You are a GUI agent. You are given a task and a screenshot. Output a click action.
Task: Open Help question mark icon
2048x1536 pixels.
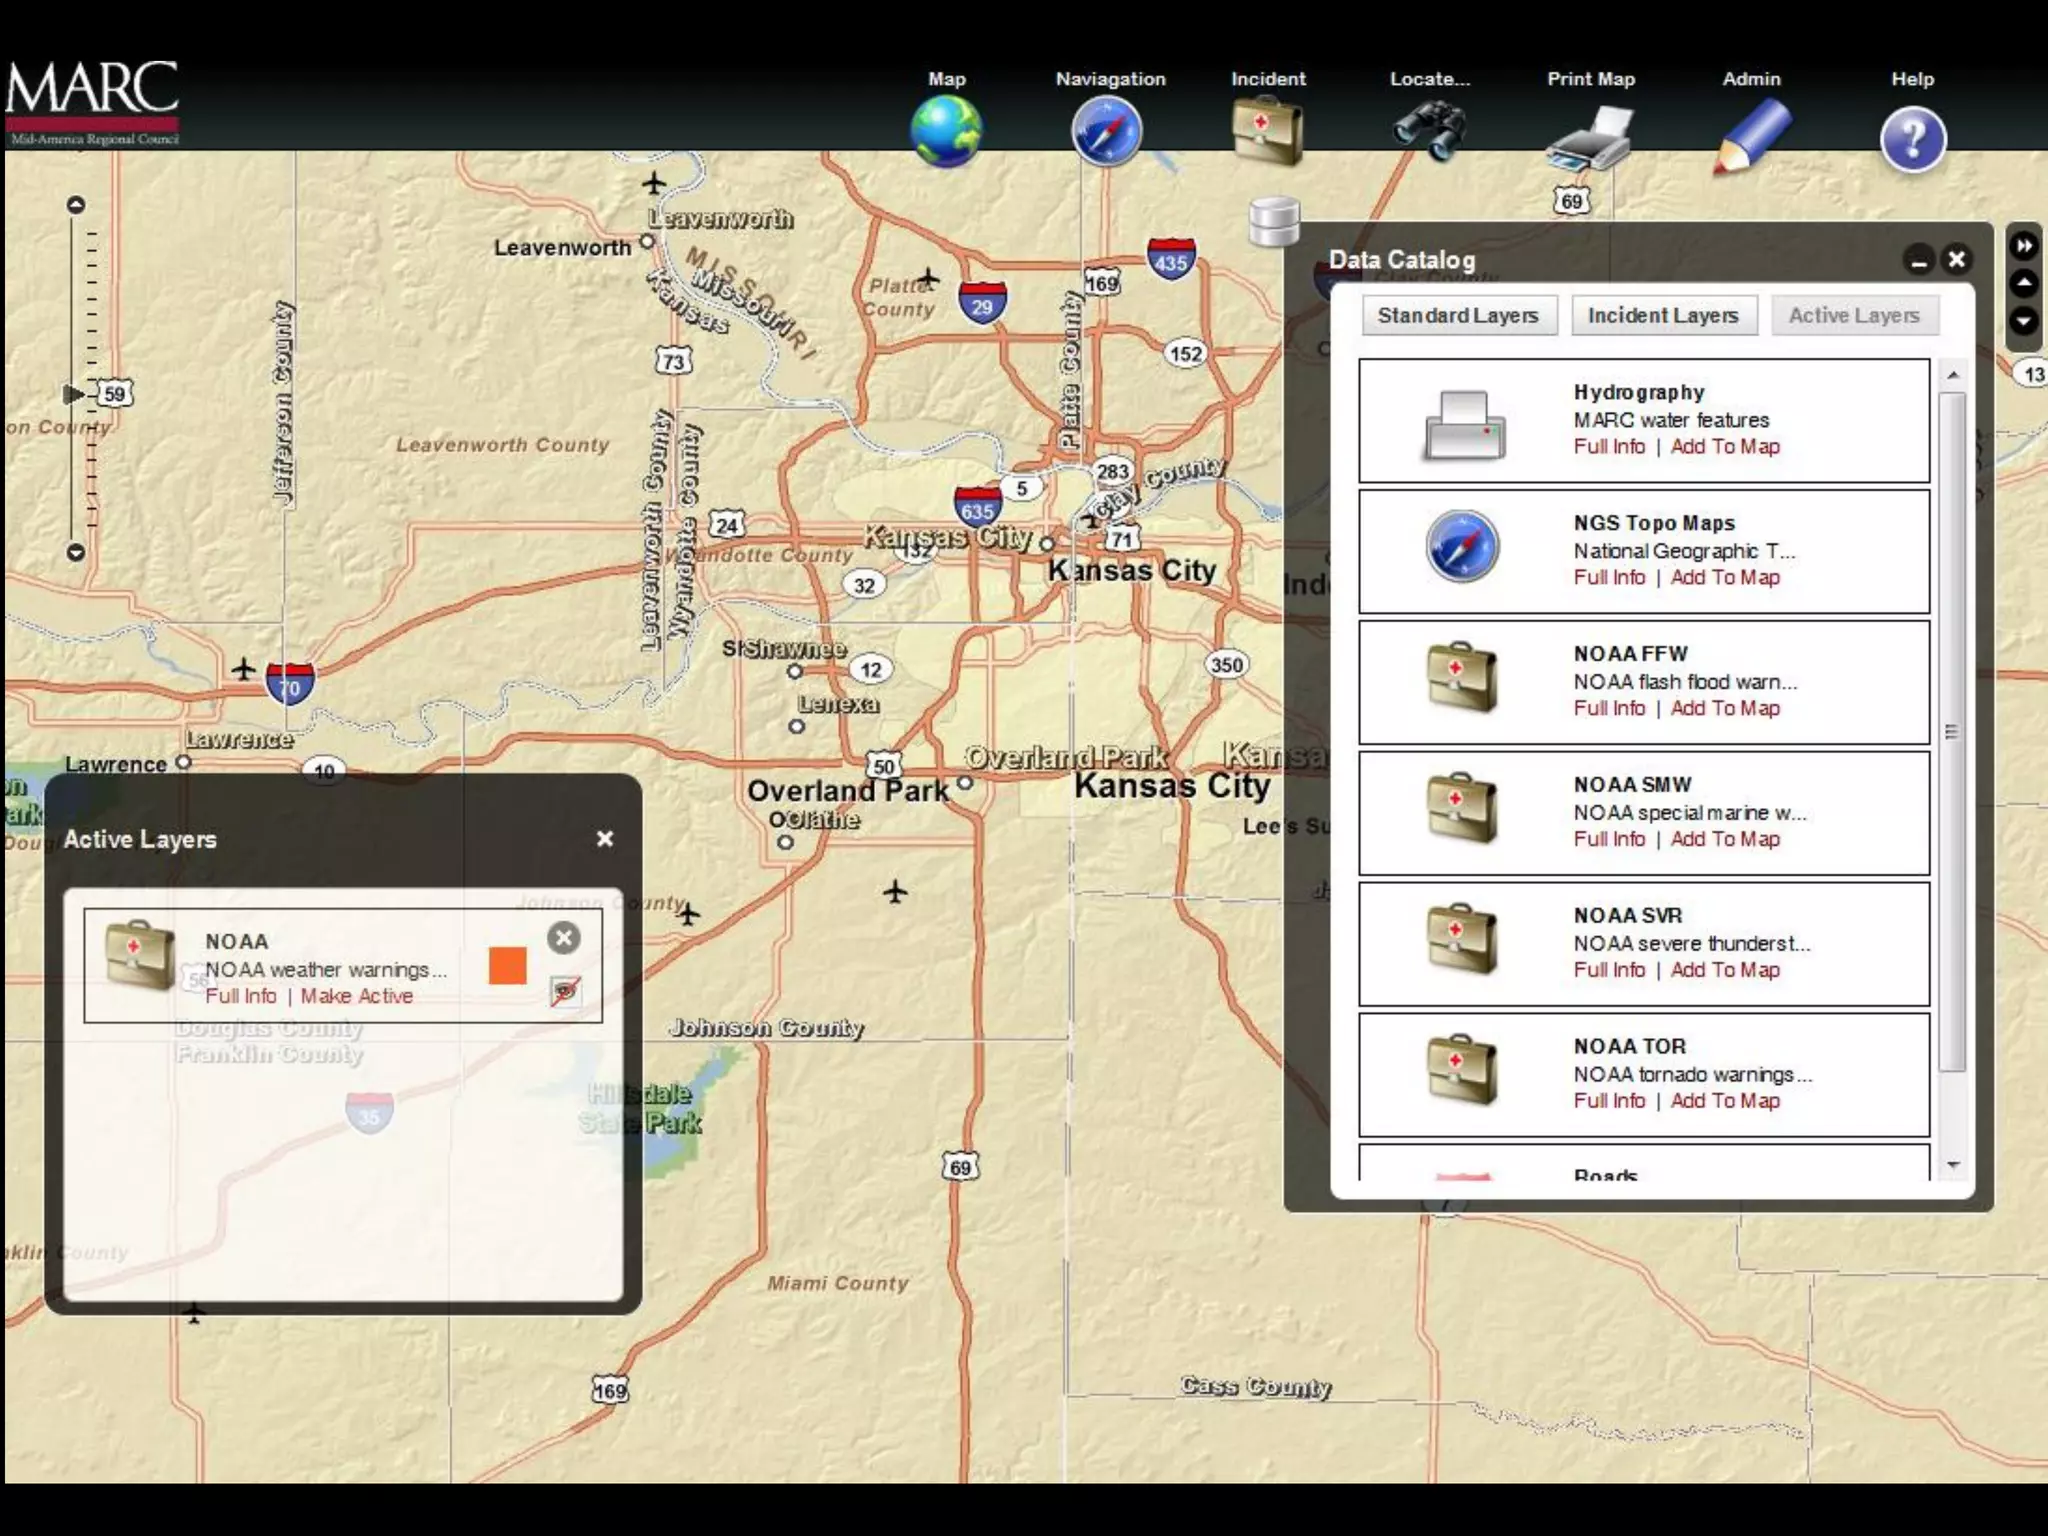click(1912, 140)
